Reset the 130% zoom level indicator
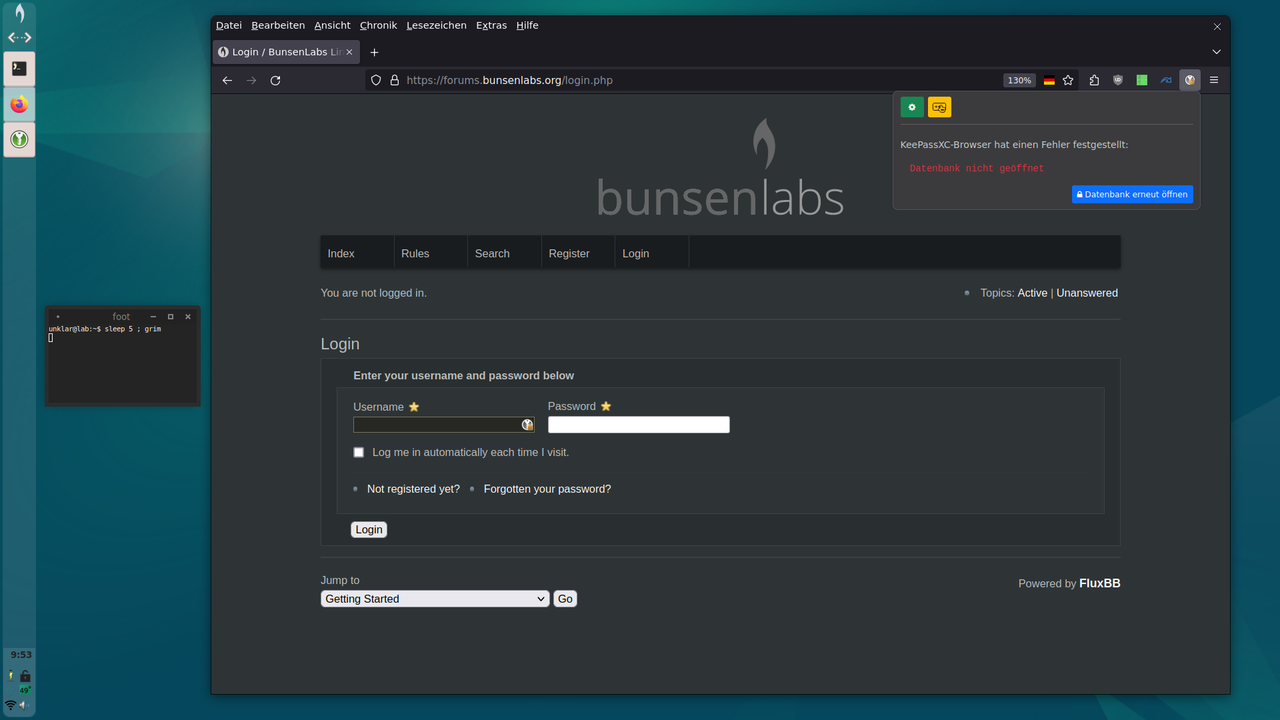The width and height of the screenshot is (1280, 720). point(1019,80)
